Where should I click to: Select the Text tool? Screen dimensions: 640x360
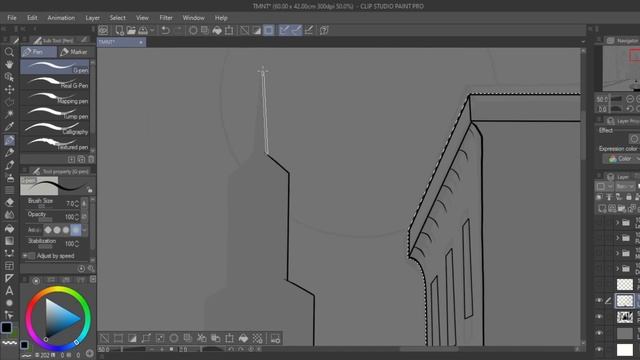[9, 291]
